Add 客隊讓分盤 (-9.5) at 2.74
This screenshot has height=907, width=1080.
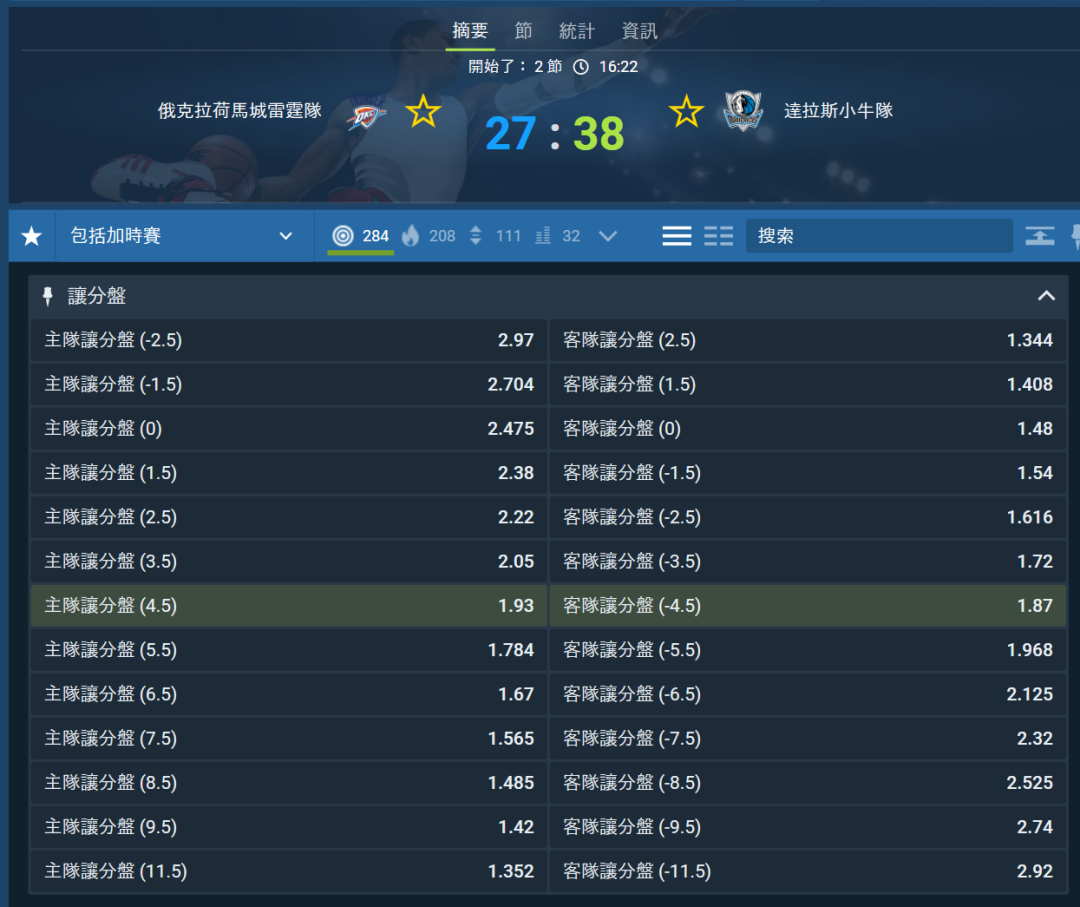pos(807,826)
